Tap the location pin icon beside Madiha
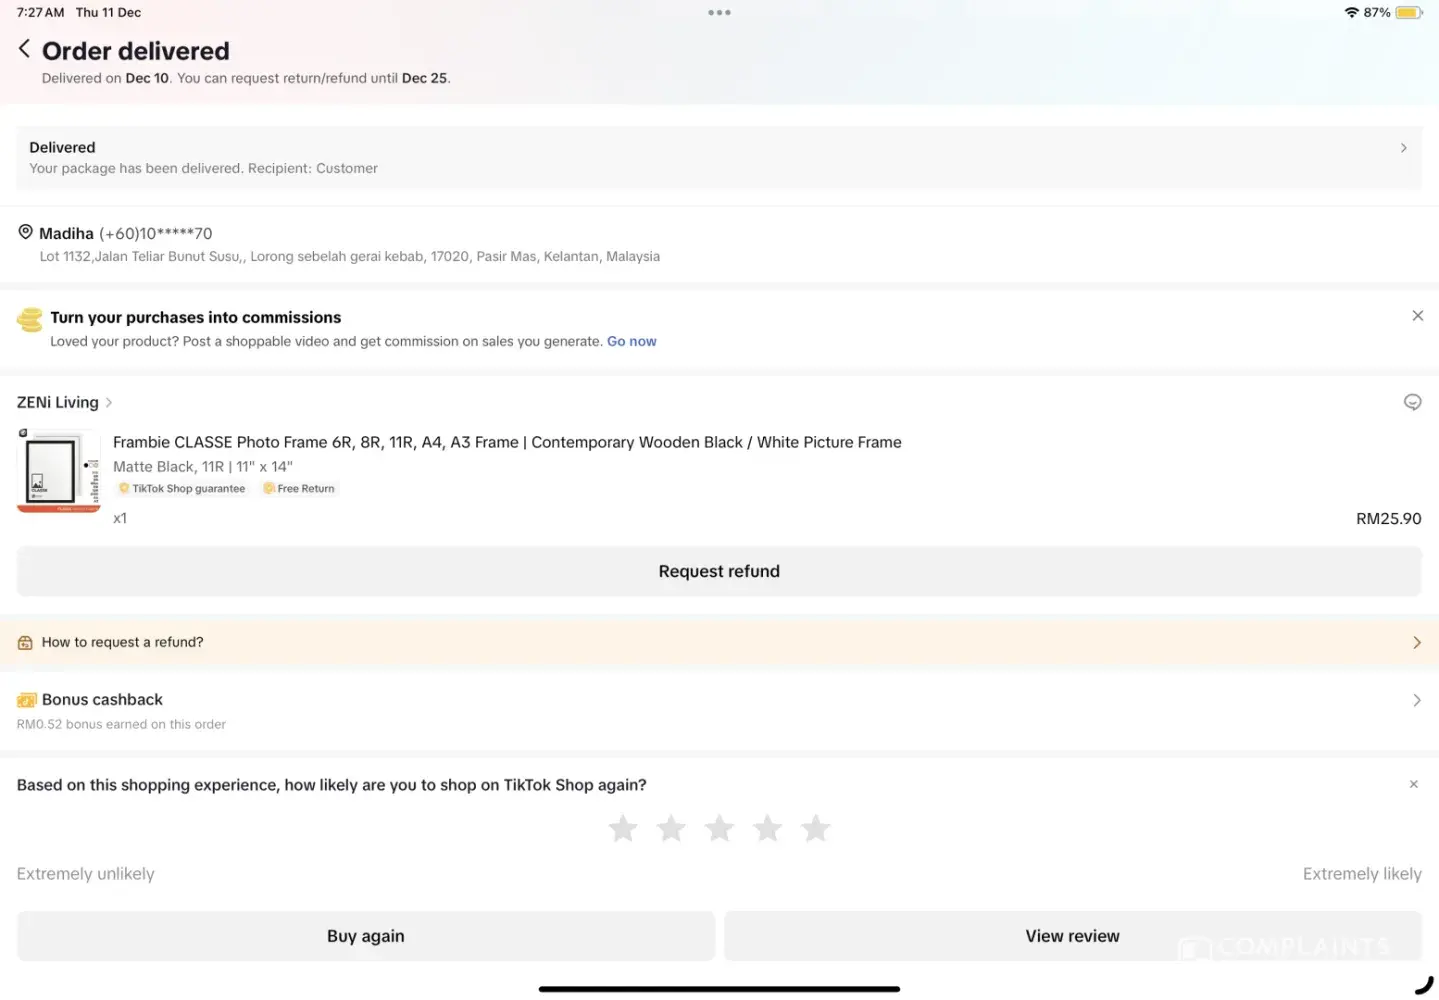Screen dimensions: 1439x1000 (26, 232)
